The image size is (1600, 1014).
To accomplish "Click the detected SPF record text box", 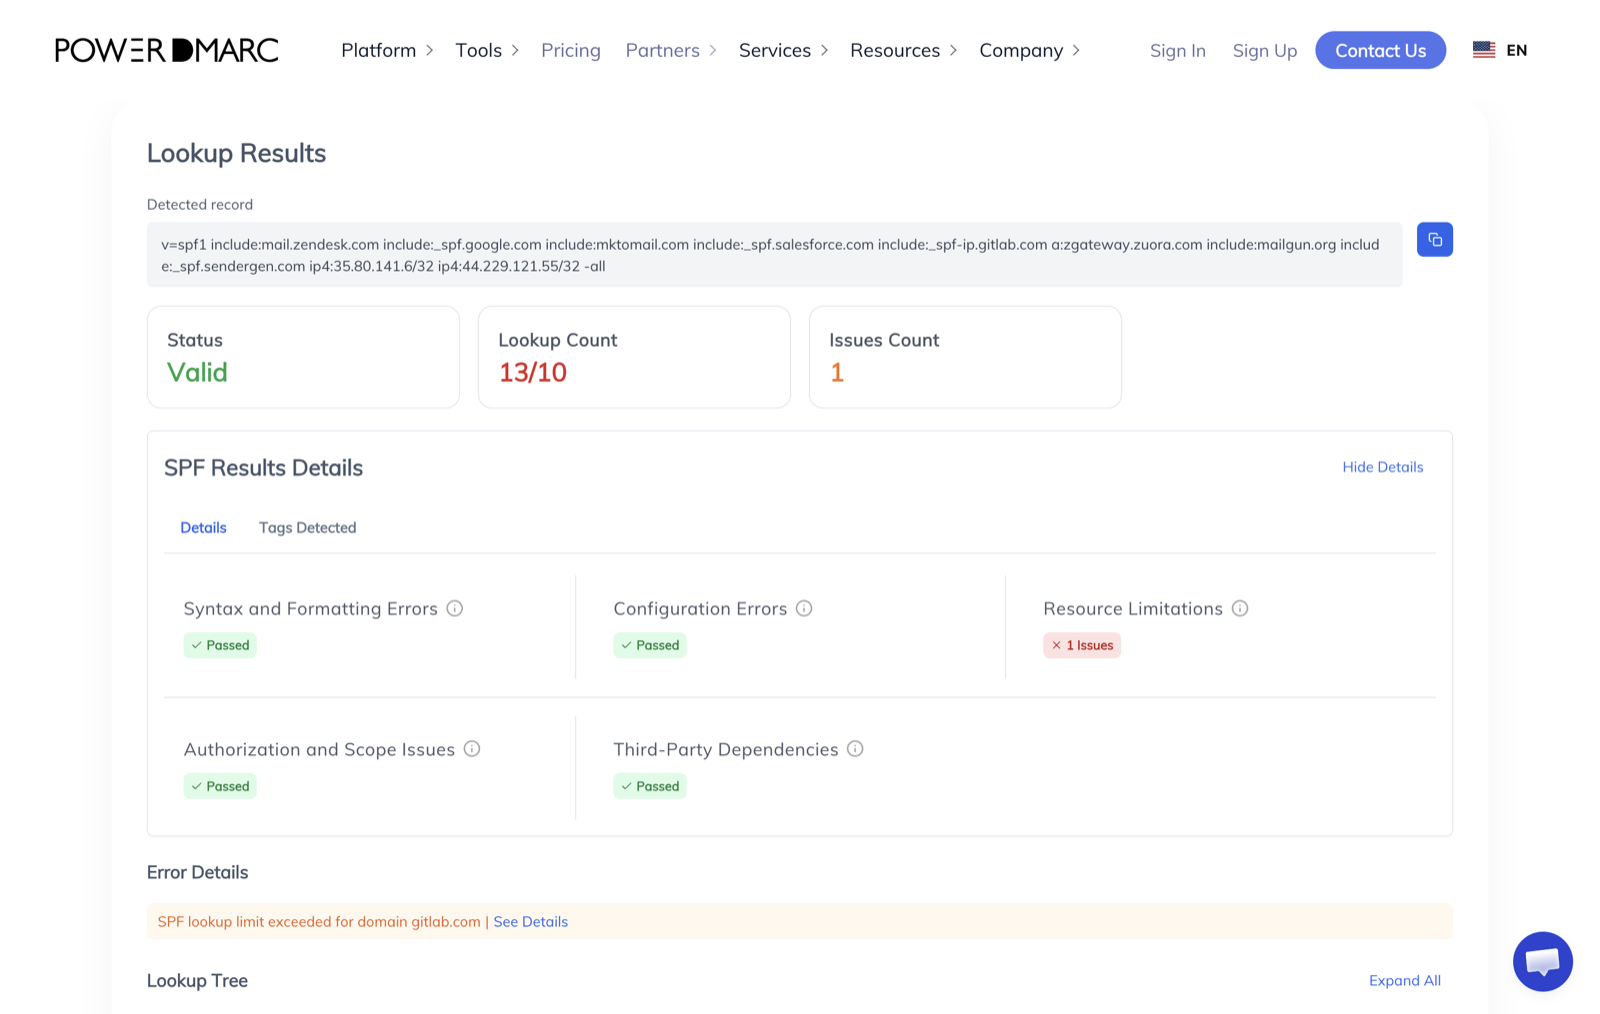I will pyautogui.click(x=774, y=255).
